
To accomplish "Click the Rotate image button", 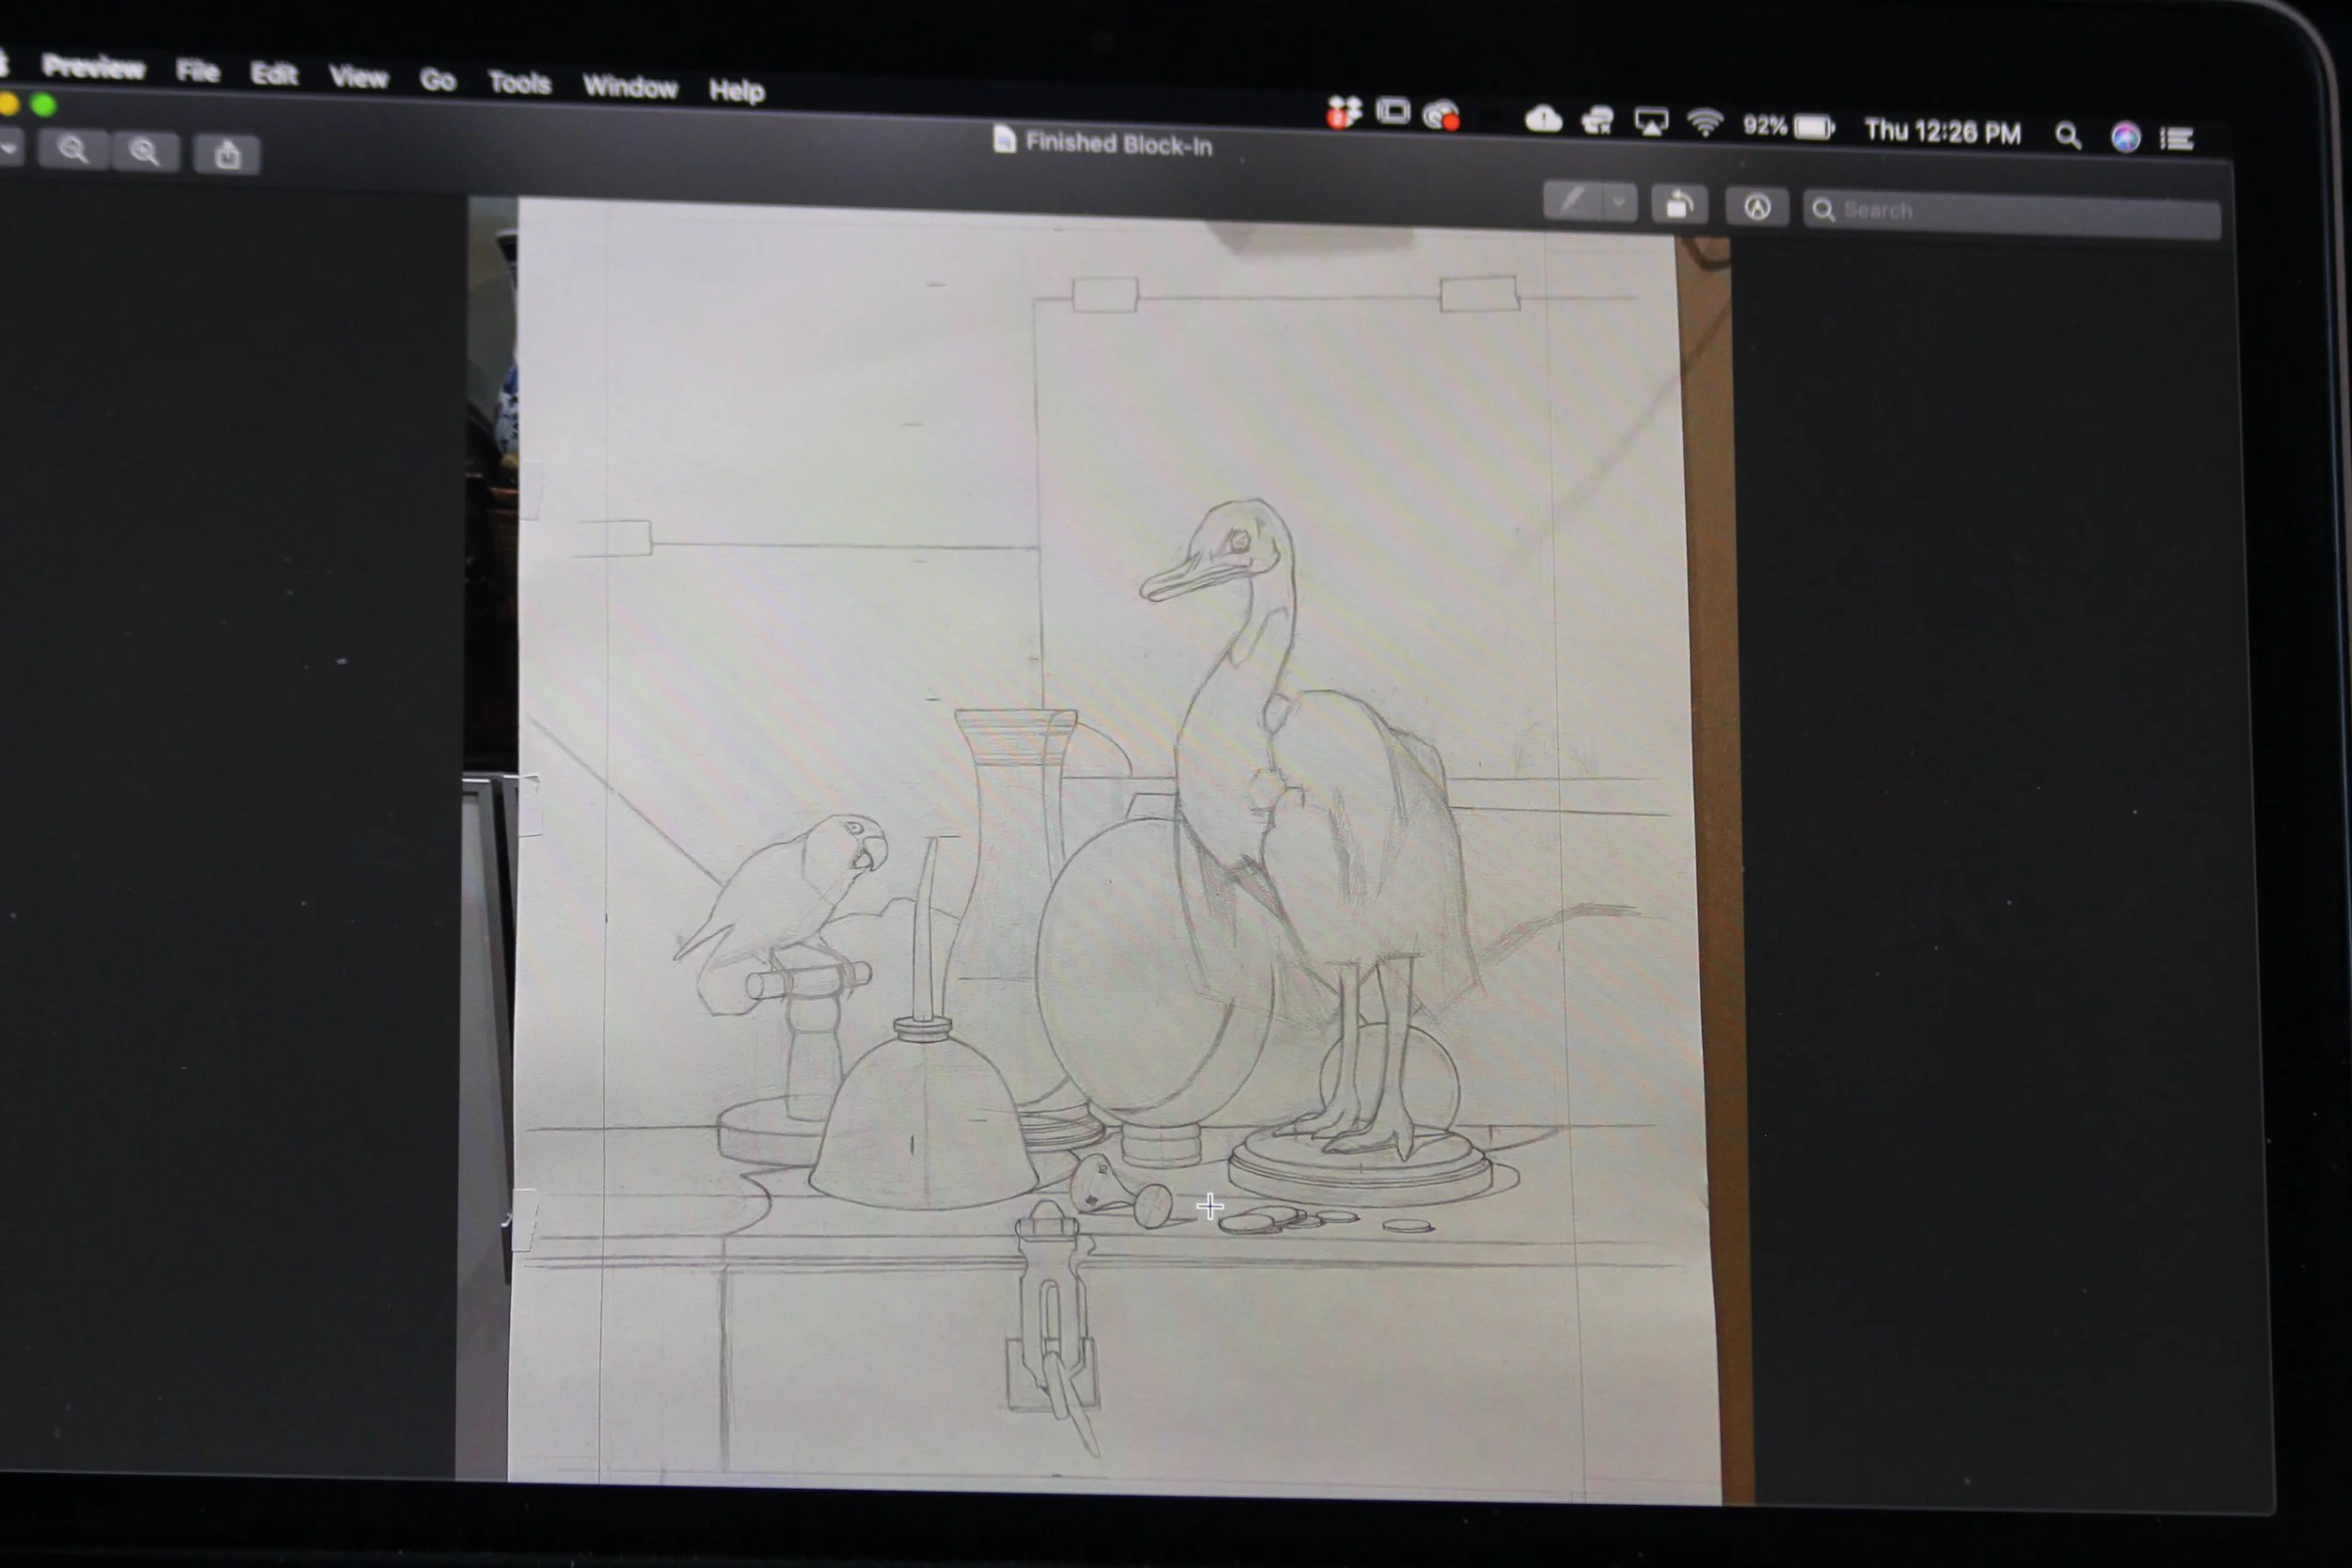I will [x=1679, y=205].
